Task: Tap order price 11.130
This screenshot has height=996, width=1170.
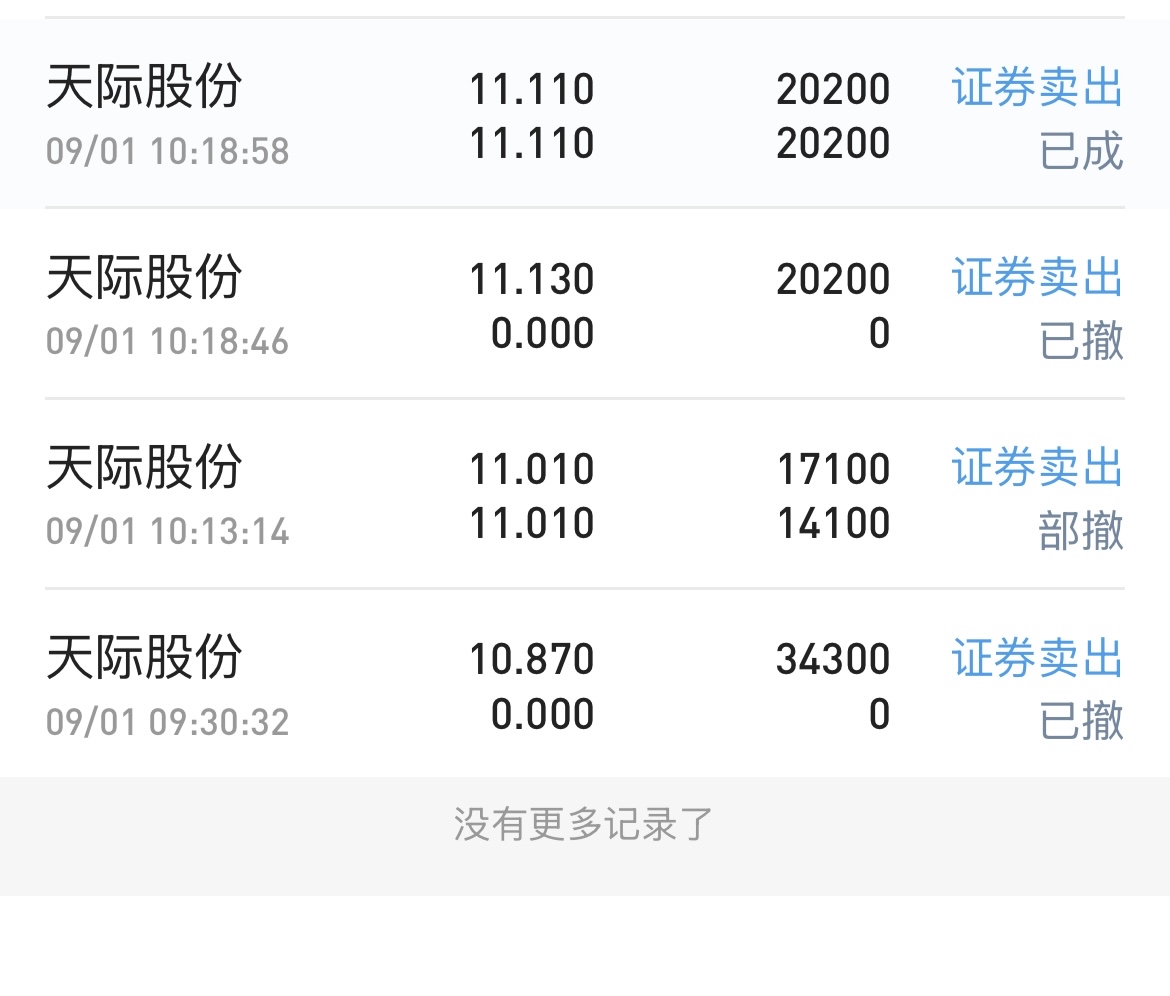Action: pyautogui.click(x=532, y=279)
